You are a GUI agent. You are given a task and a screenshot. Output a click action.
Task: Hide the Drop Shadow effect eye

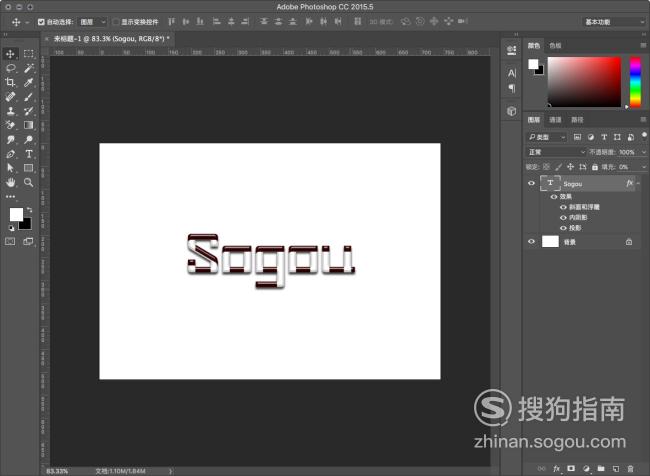point(563,228)
